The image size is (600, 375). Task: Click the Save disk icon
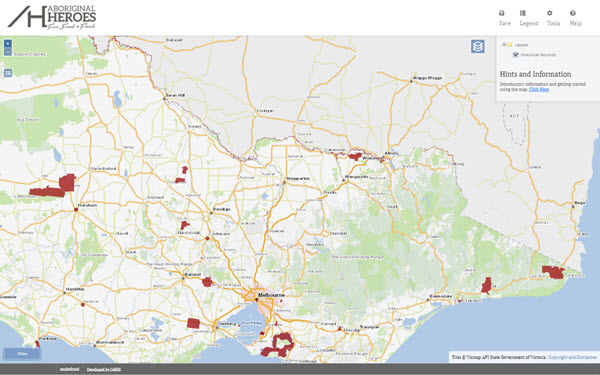click(x=502, y=13)
